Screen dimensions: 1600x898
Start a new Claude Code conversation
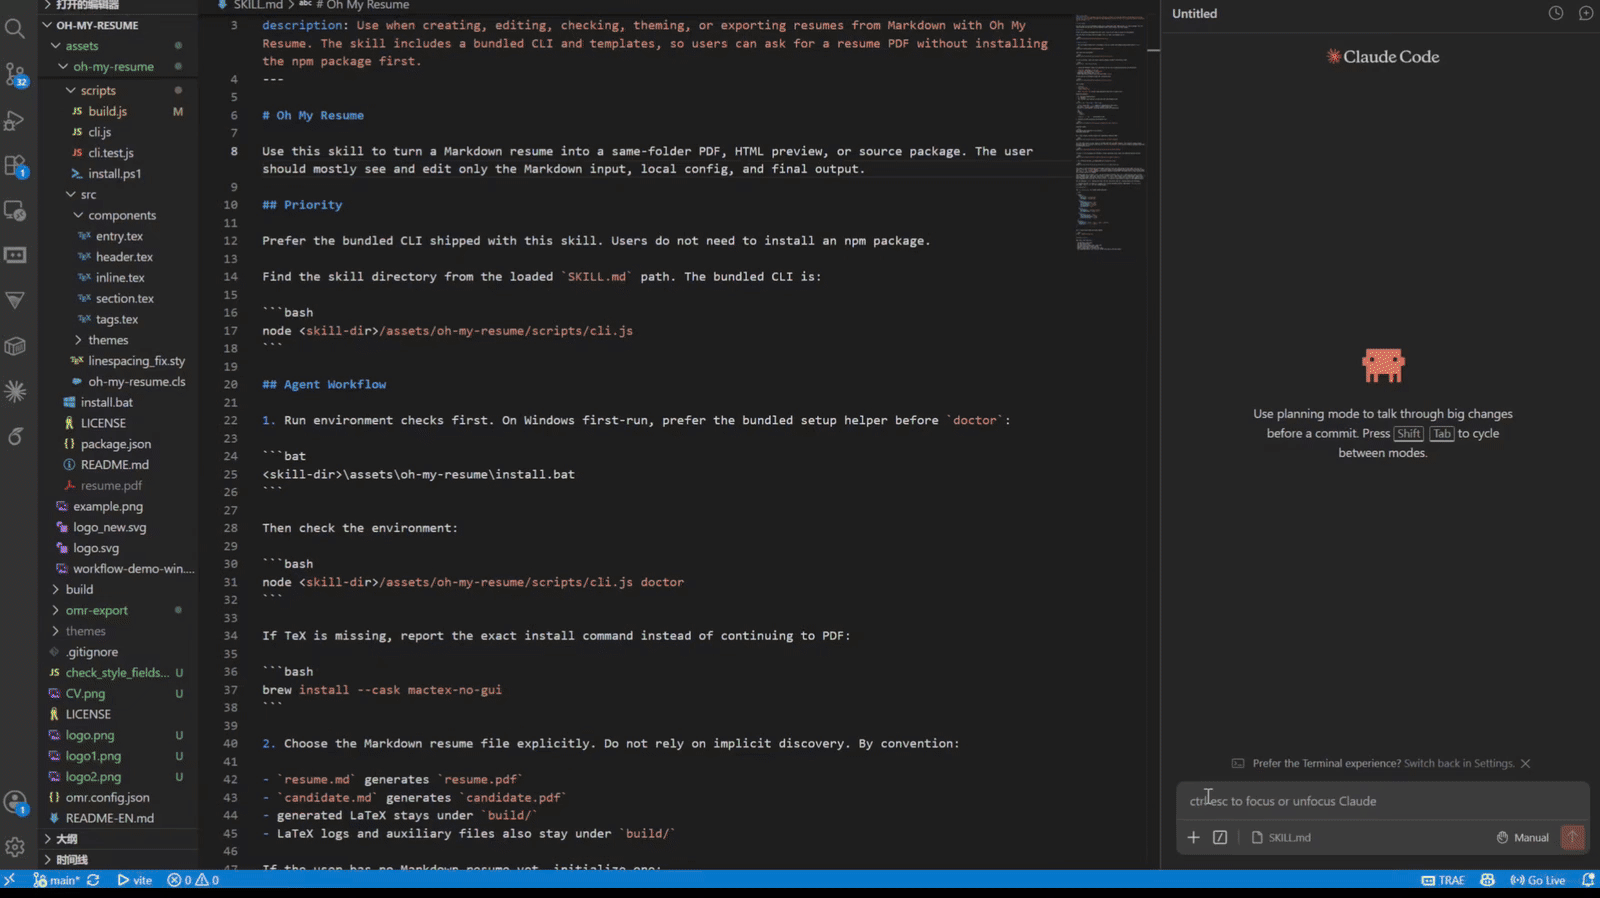[1586, 13]
